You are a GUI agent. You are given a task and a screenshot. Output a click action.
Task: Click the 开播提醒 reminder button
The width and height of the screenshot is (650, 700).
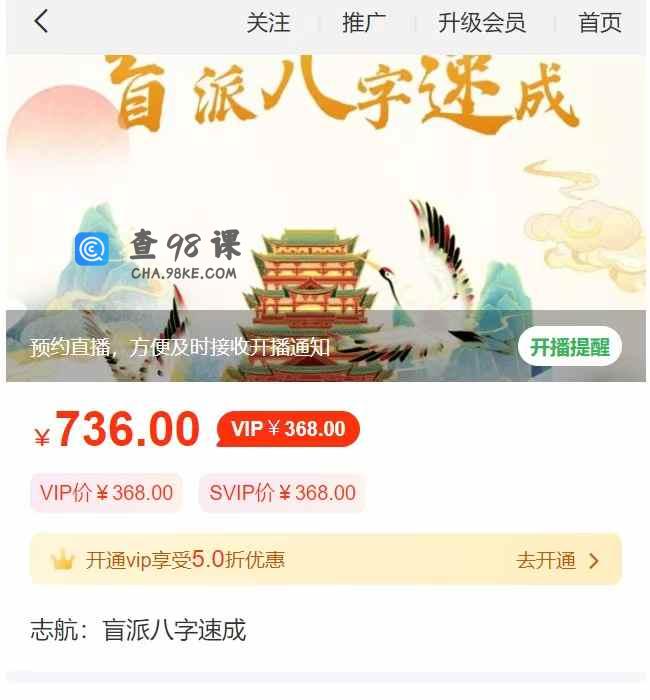570,347
